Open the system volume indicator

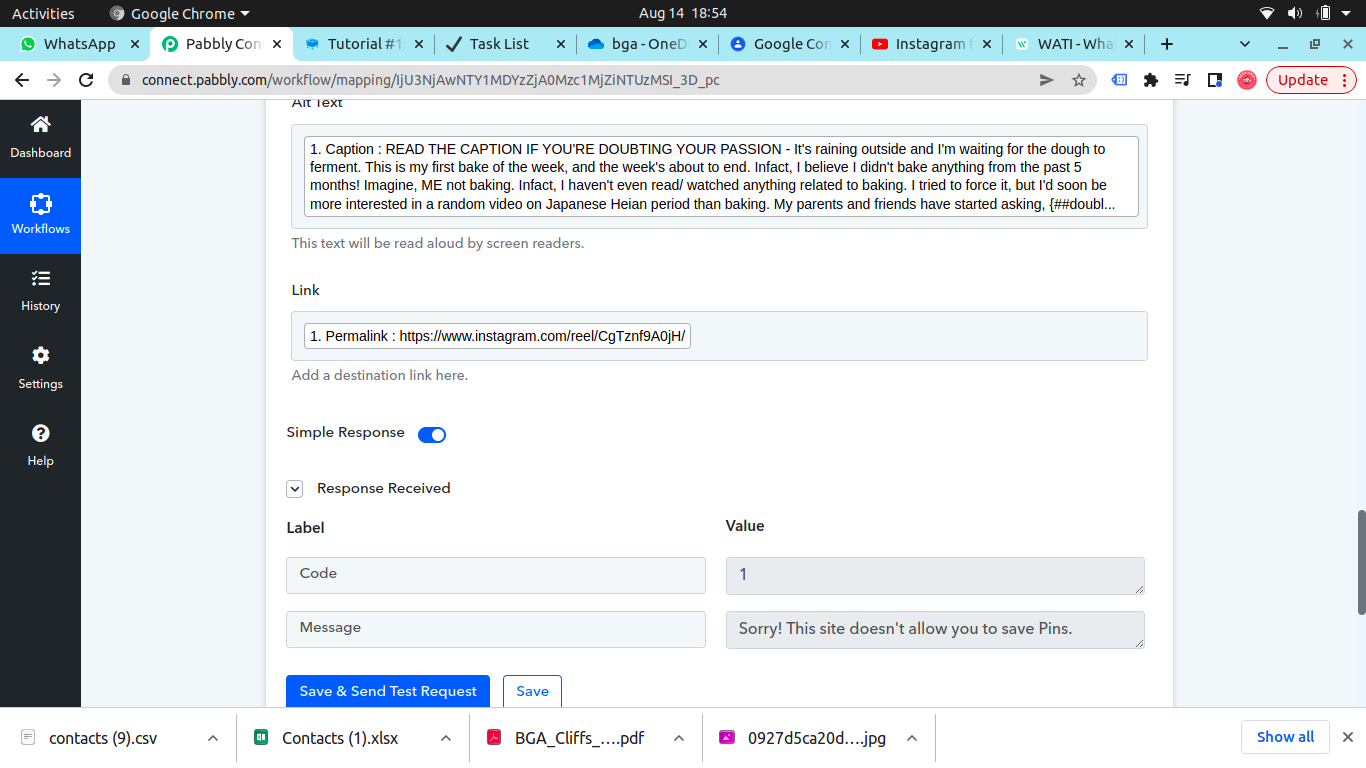pyautogui.click(x=1295, y=13)
